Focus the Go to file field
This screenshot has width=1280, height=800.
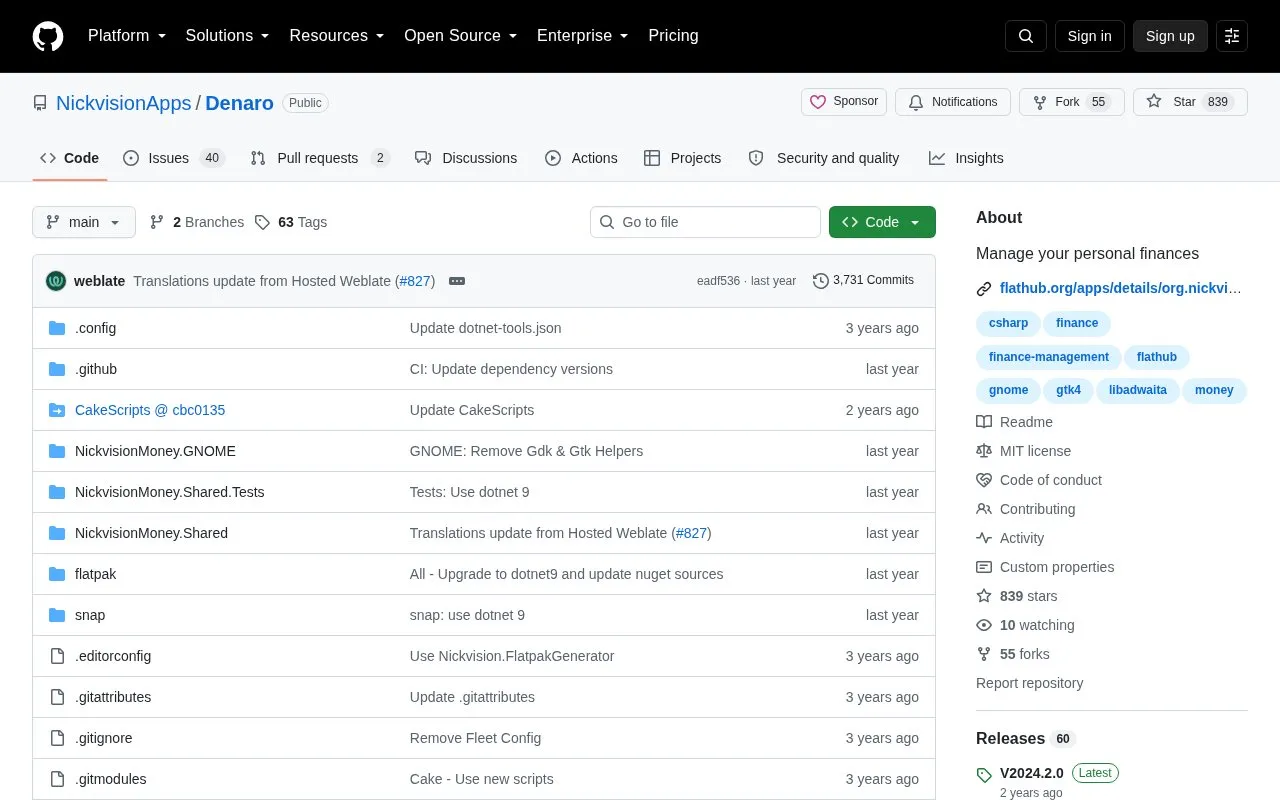tap(705, 222)
